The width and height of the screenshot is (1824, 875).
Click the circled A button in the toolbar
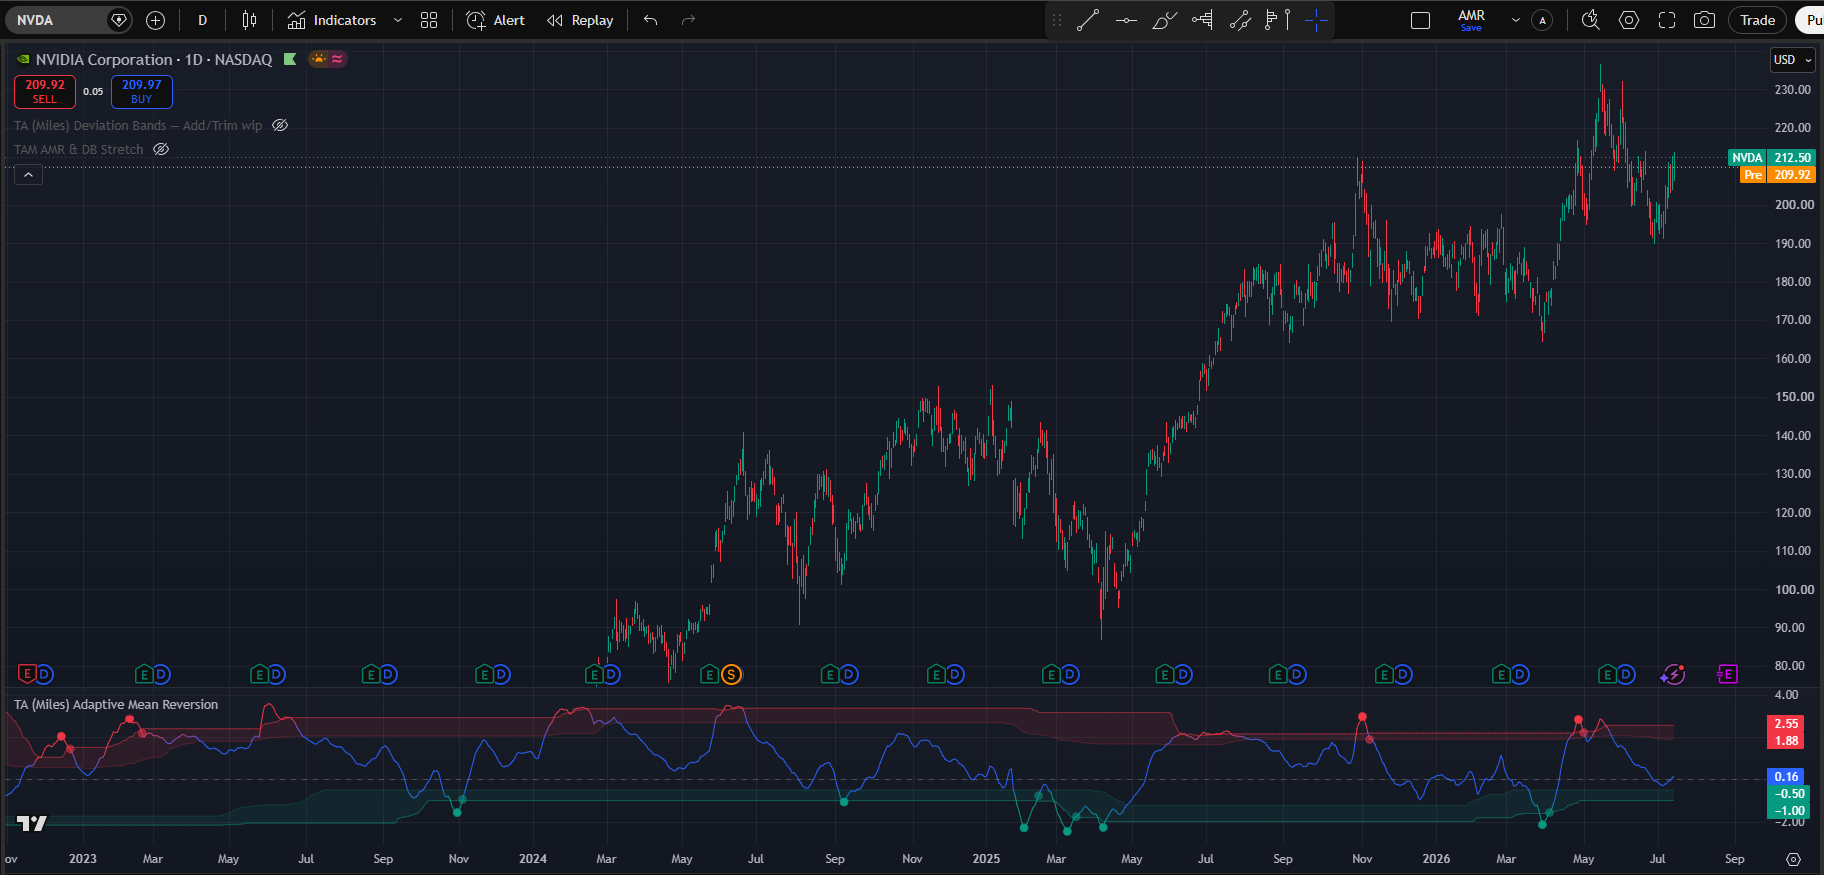pyautogui.click(x=1542, y=20)
